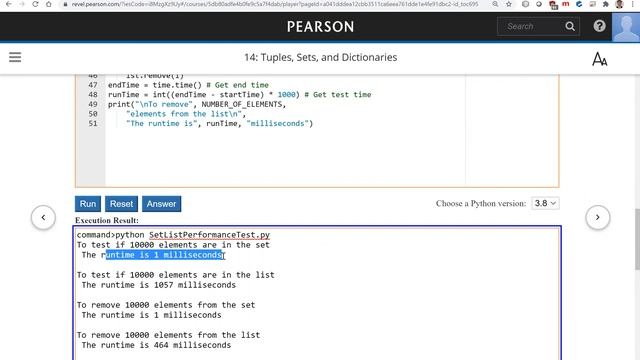Go to previous page arrow
Viewport: 640px width, 360px height.
(x=43, y=218)
